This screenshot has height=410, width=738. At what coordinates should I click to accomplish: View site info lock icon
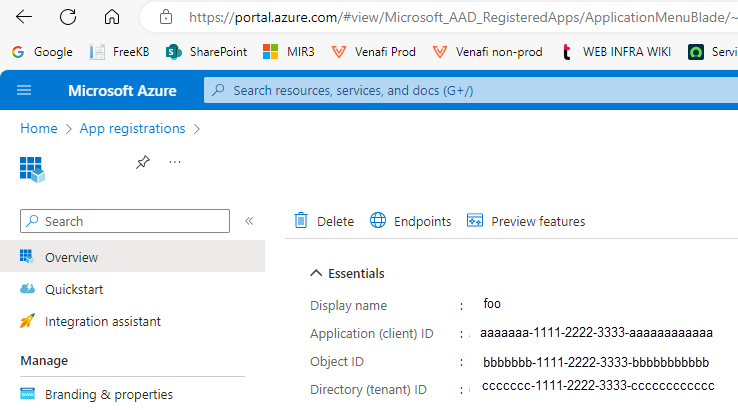click(166, 17)
